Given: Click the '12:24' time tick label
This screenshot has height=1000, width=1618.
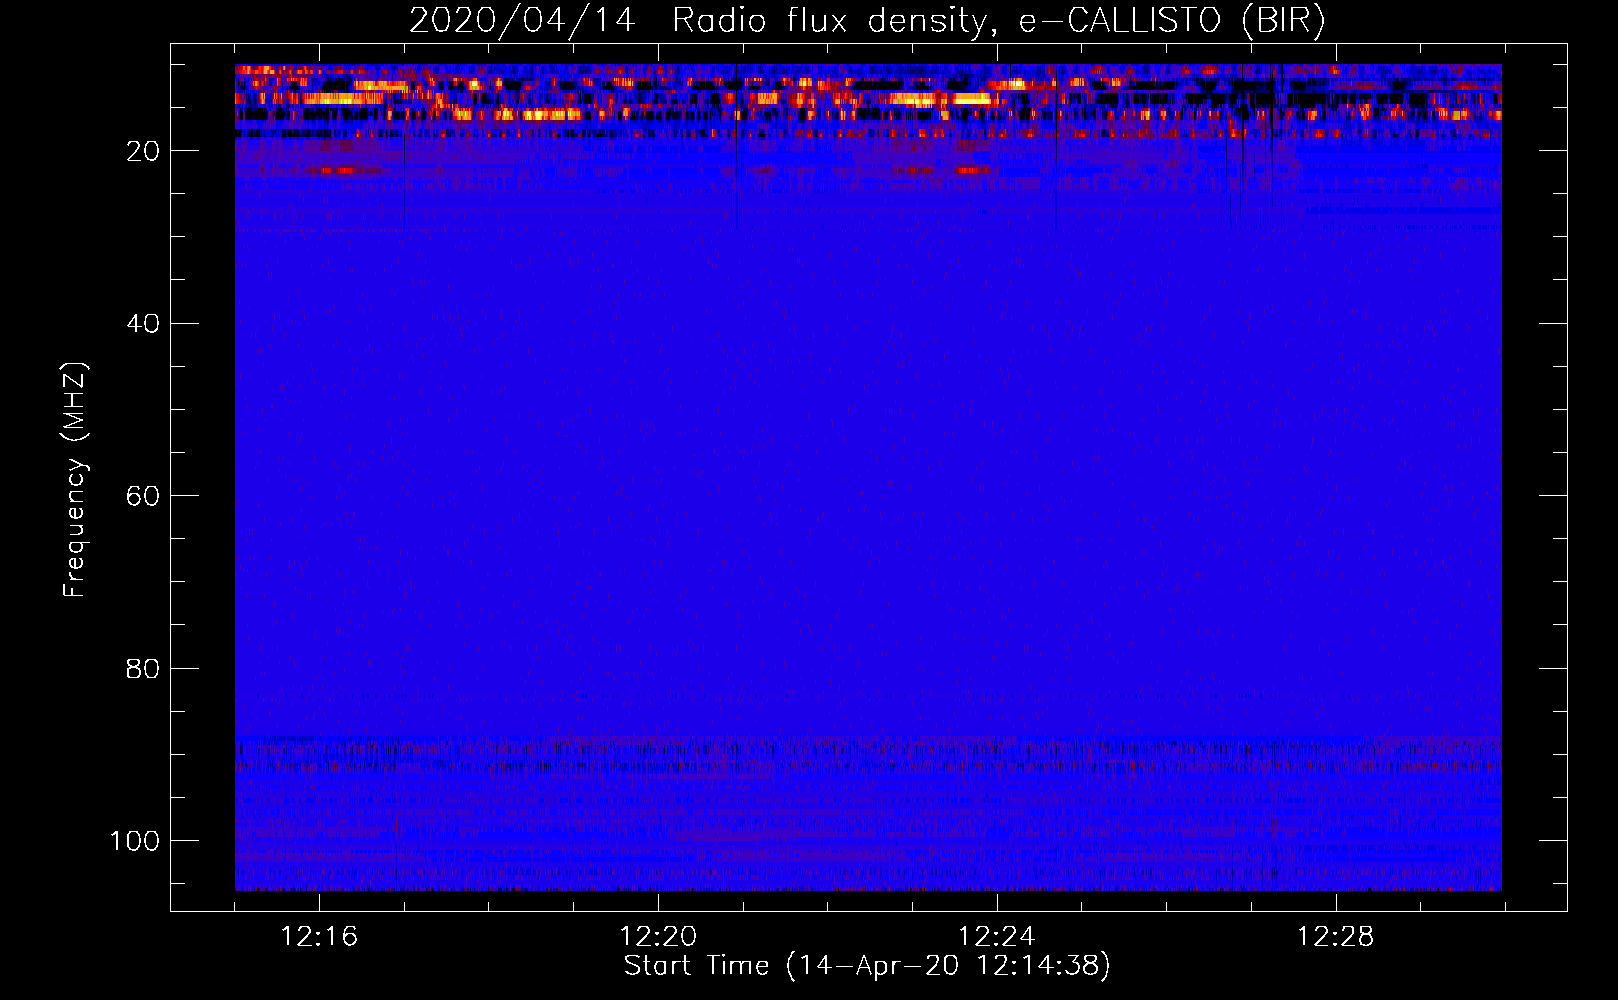Looking at the screenshot, I should (997, 937).
